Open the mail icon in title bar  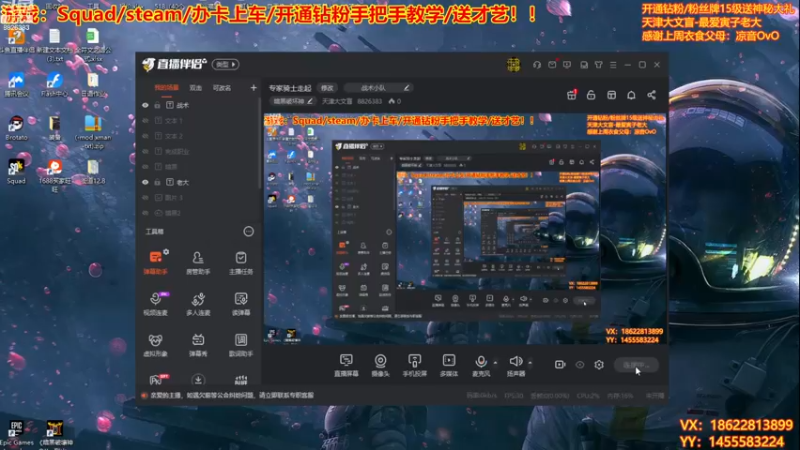tap(552, 65)
